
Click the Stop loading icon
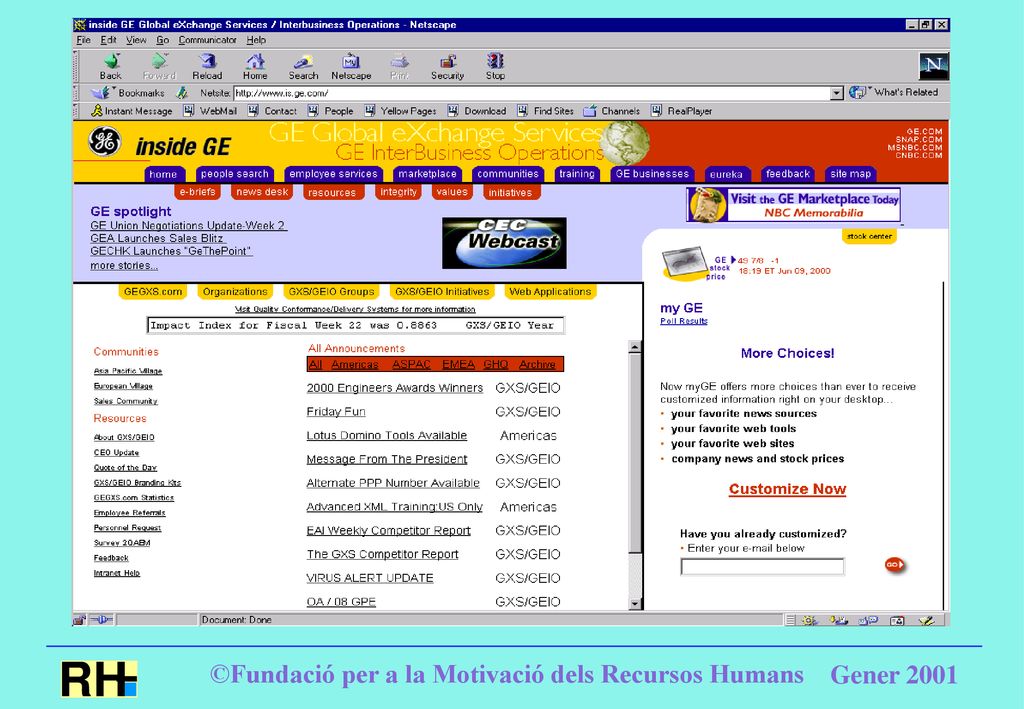[x=495, y=61]
